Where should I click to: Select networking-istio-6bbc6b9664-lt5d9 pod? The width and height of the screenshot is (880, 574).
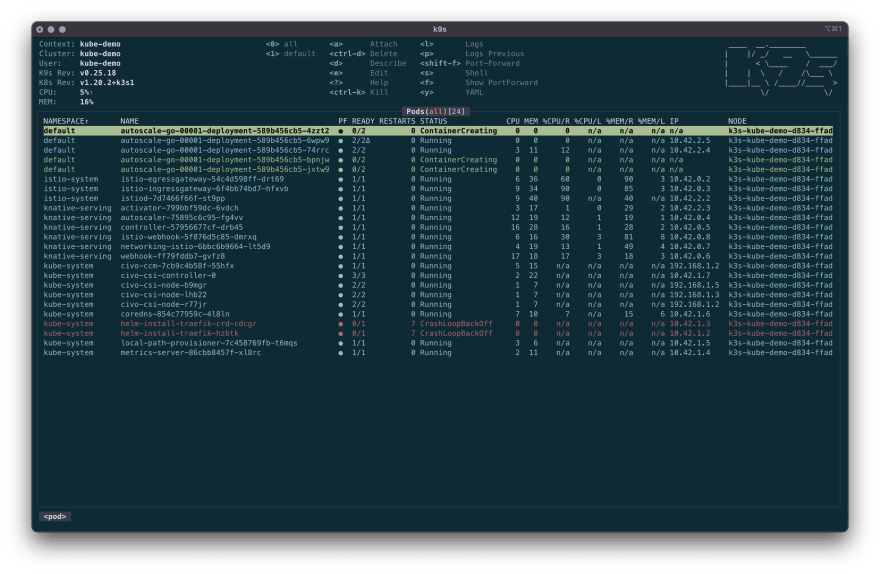438,246
